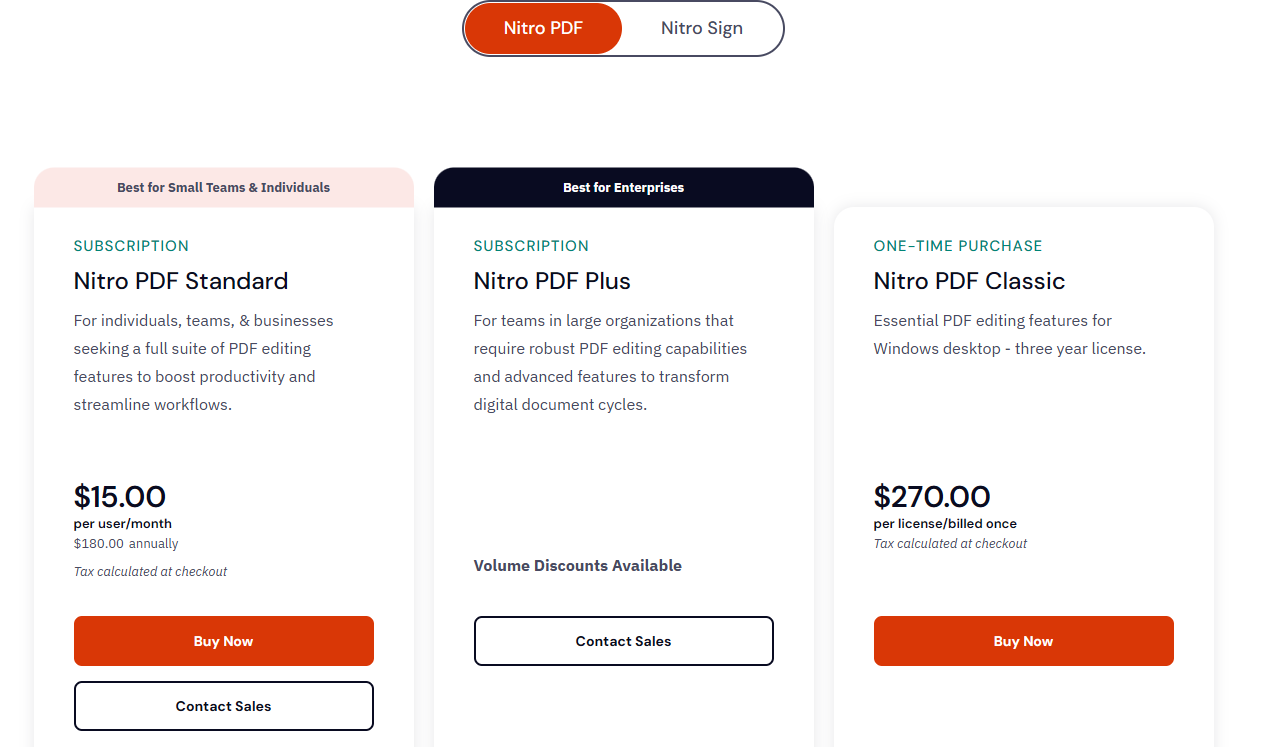
Task: Click Buy Now for Nitro PDF Standard
Action: click(223, 641)
